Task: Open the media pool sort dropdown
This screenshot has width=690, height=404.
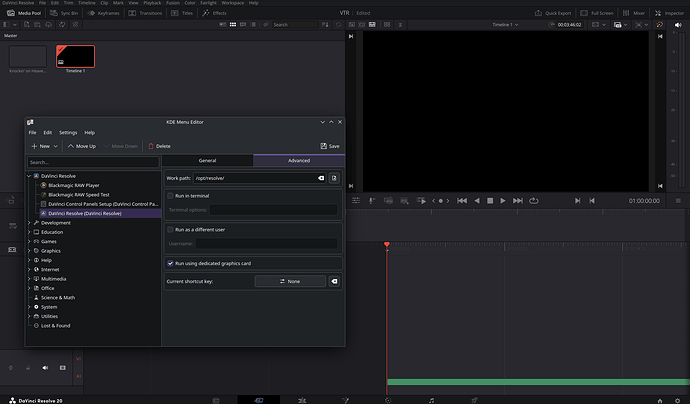Action: pos(325,25)
